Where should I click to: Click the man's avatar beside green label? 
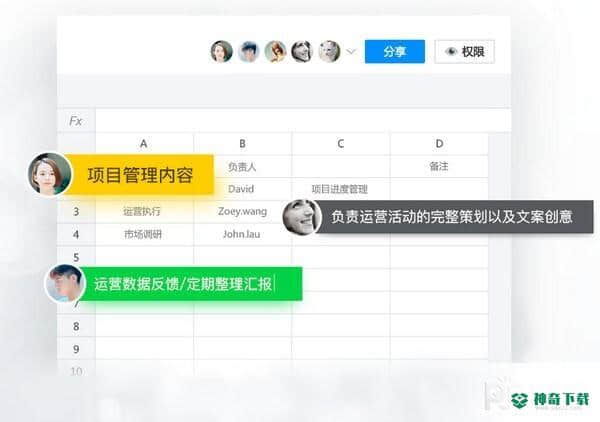pyautogui.click(x=65, y=284)
